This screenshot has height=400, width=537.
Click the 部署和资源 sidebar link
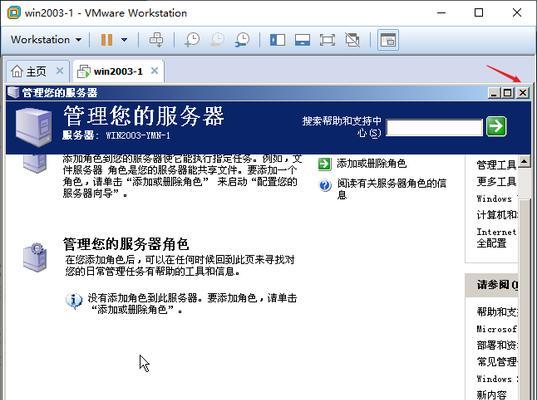coord(497,345)
